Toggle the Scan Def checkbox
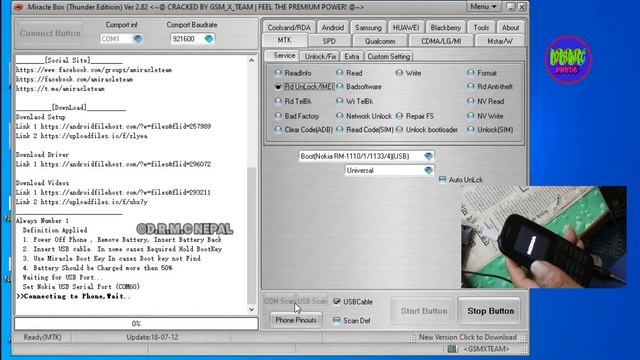 click(337, 320)
